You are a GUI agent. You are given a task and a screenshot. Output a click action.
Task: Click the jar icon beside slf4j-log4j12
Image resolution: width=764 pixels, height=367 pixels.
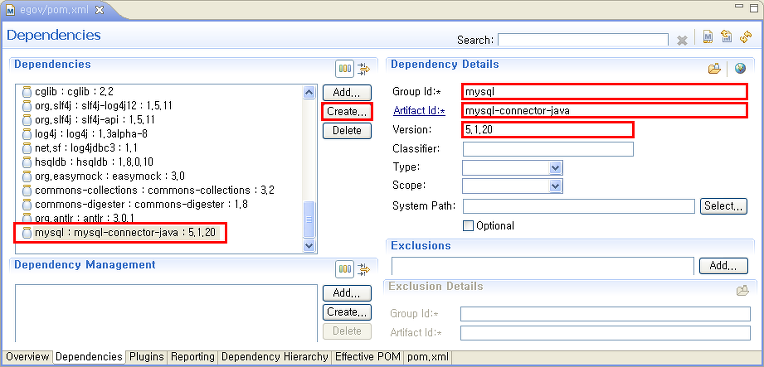coord(27,105)
